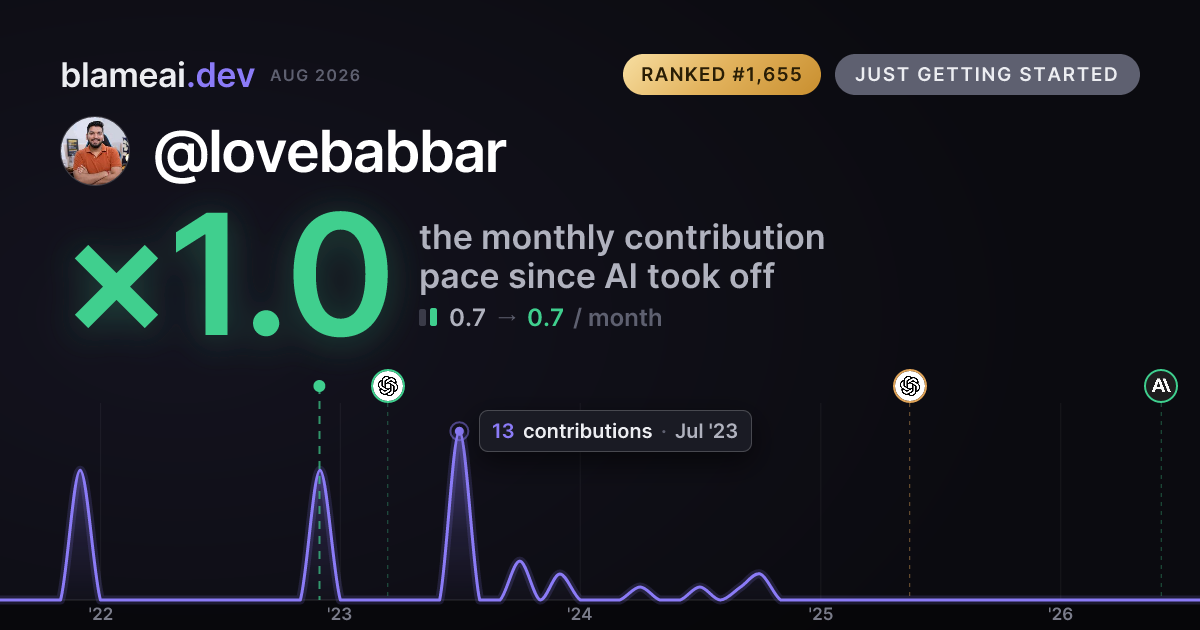The height and width of the screenshot is (630, 1200).
Task: Click the orange-ringed OpenAI logo marker
Action: tap(909, 385)
